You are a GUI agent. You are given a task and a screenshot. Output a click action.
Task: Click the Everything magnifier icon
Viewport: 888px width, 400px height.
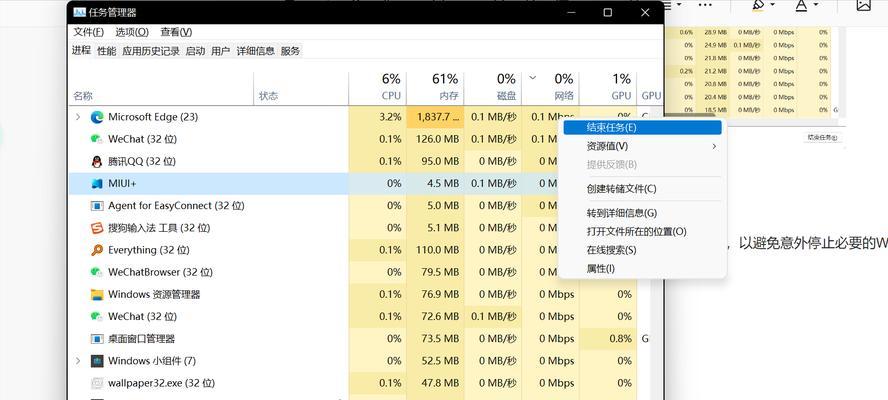point(97,250)
